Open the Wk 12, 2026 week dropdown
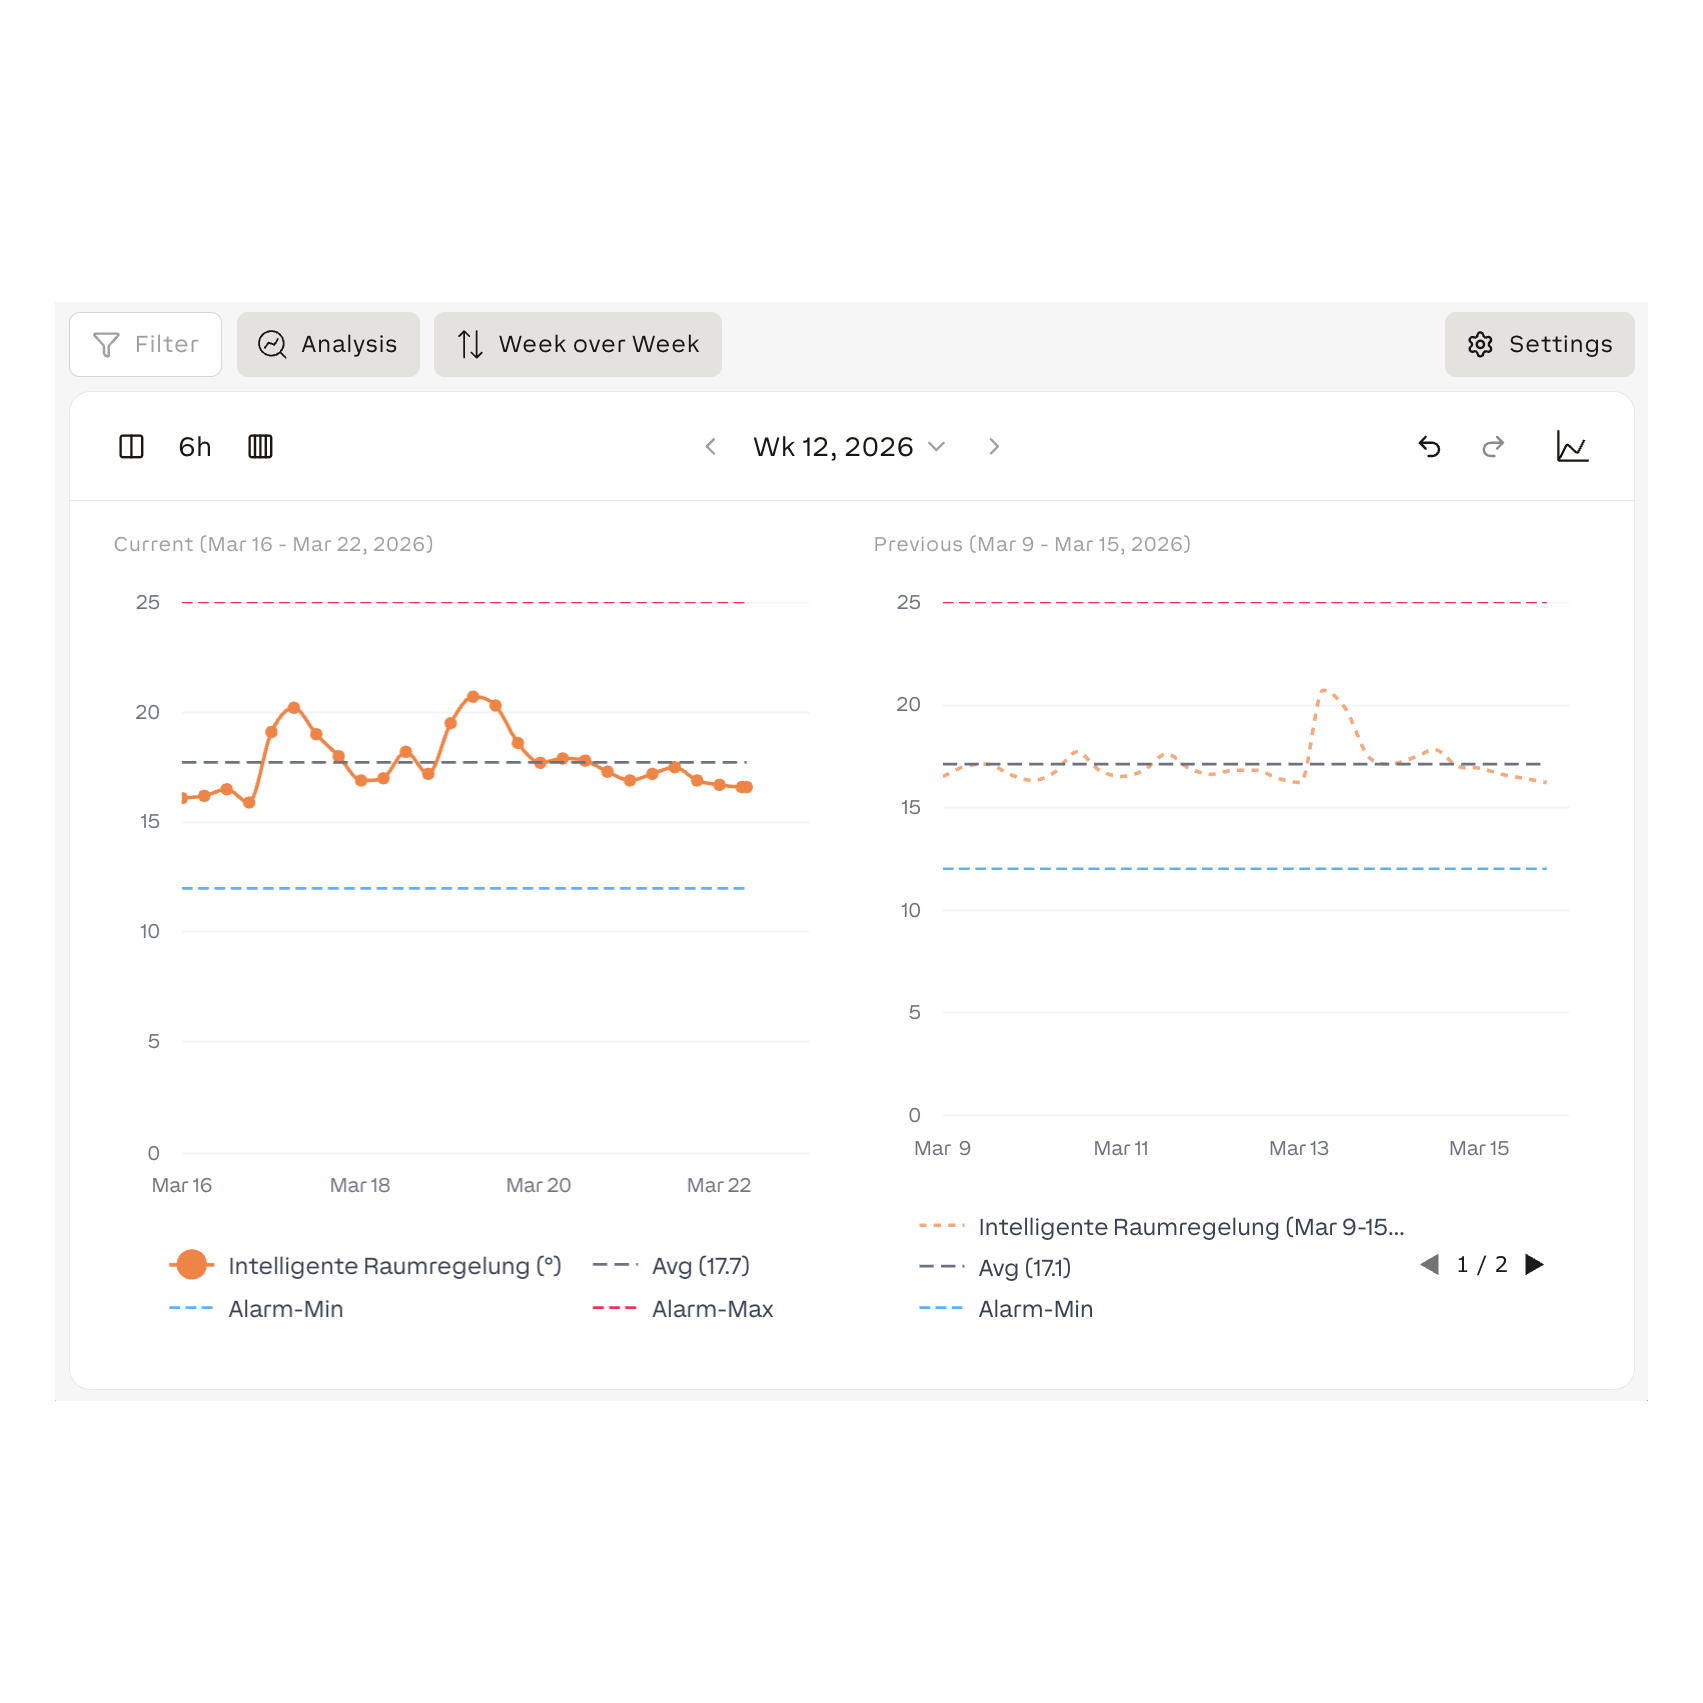This screenshot has width=1703, height=1703. pos(849,447)
